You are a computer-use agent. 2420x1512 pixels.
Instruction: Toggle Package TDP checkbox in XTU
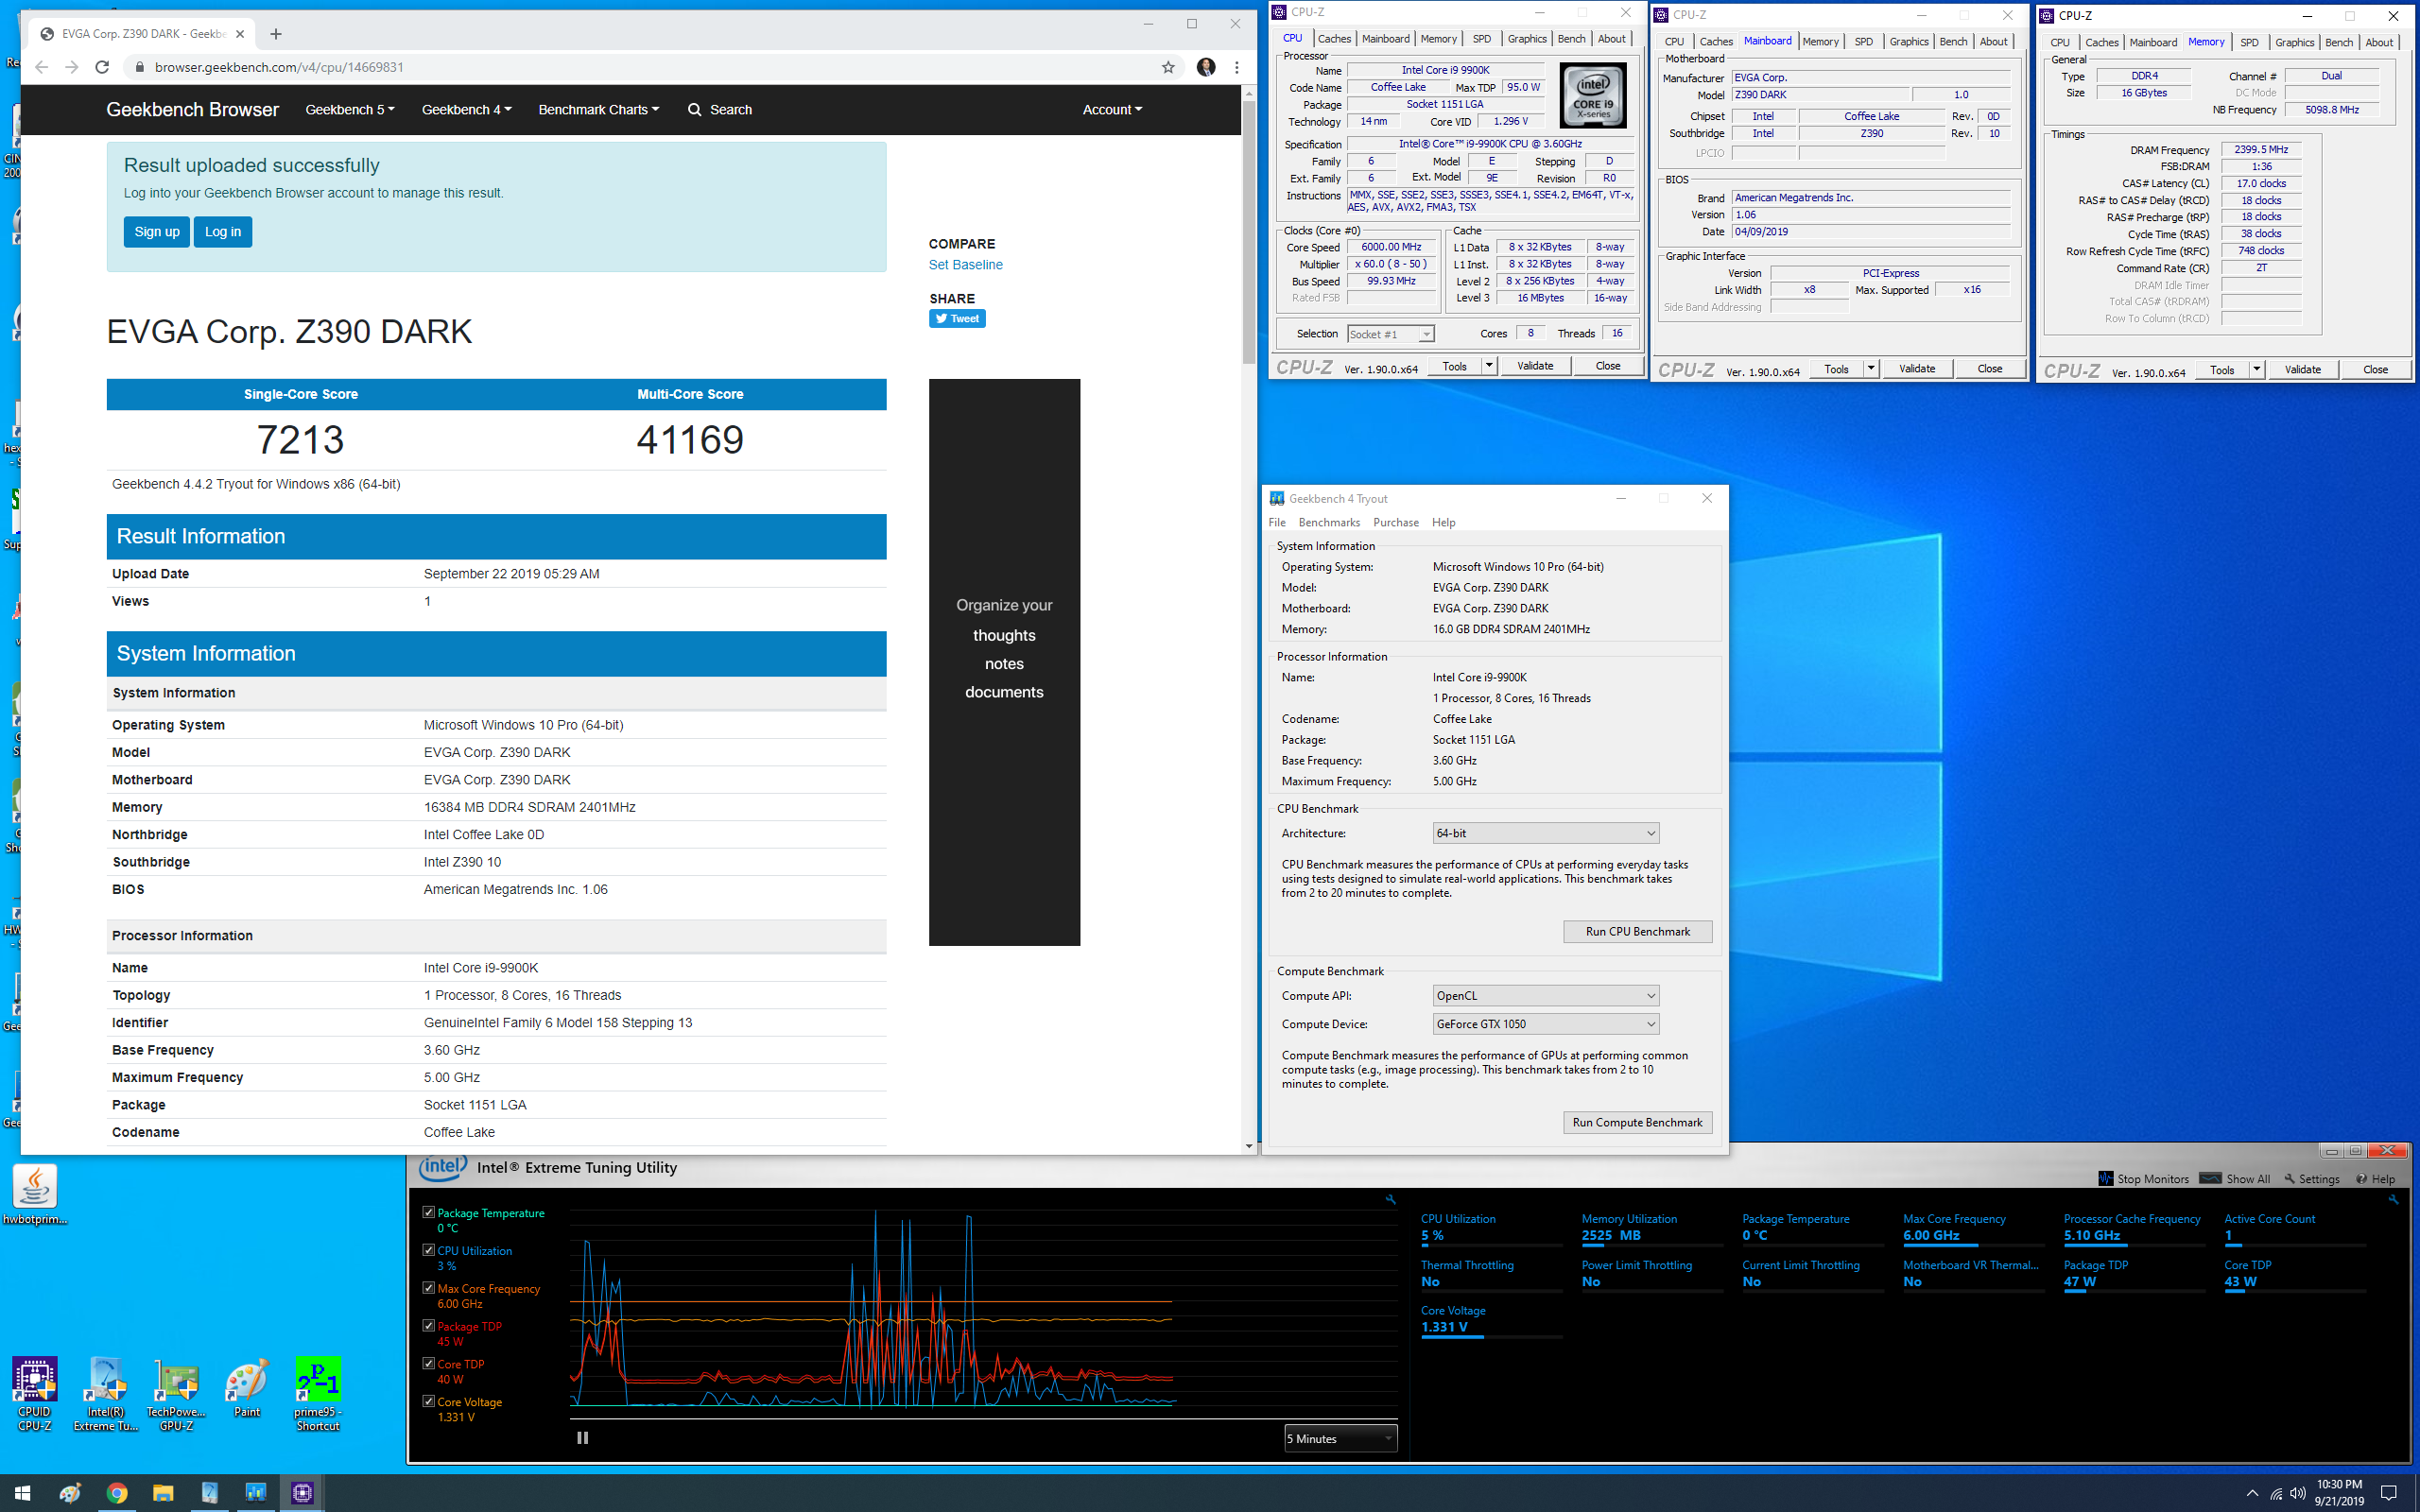point(429,1326)
